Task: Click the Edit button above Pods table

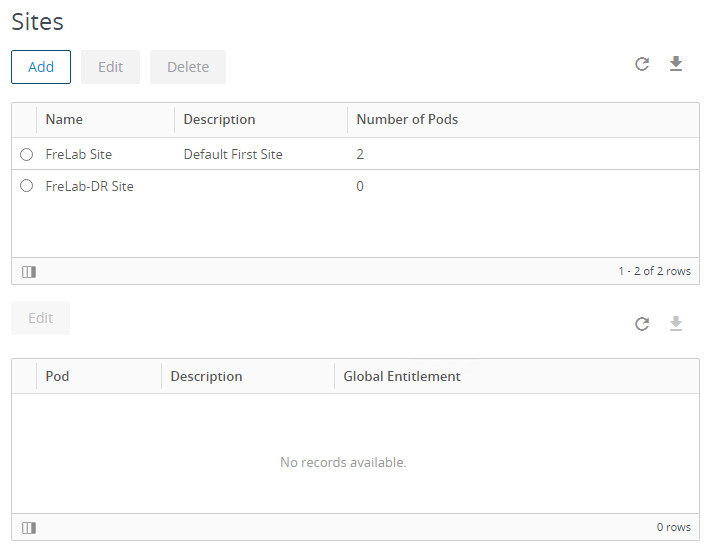Action: (41, 318)
